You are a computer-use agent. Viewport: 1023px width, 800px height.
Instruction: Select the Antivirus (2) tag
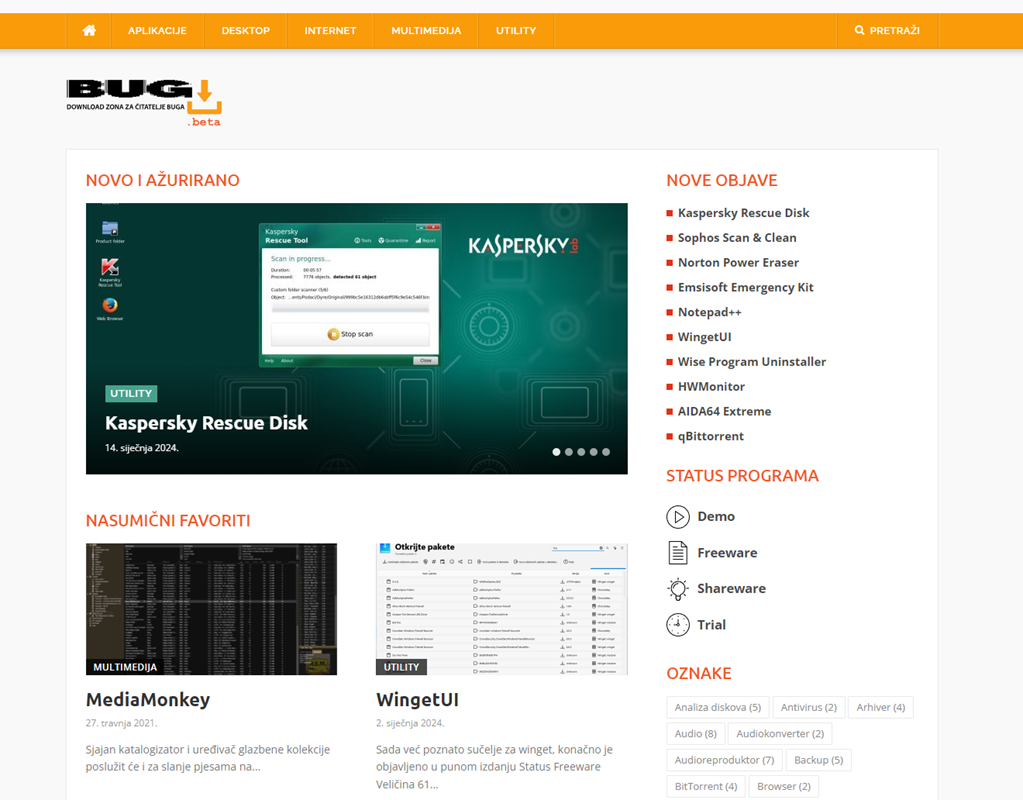[808, 707]
